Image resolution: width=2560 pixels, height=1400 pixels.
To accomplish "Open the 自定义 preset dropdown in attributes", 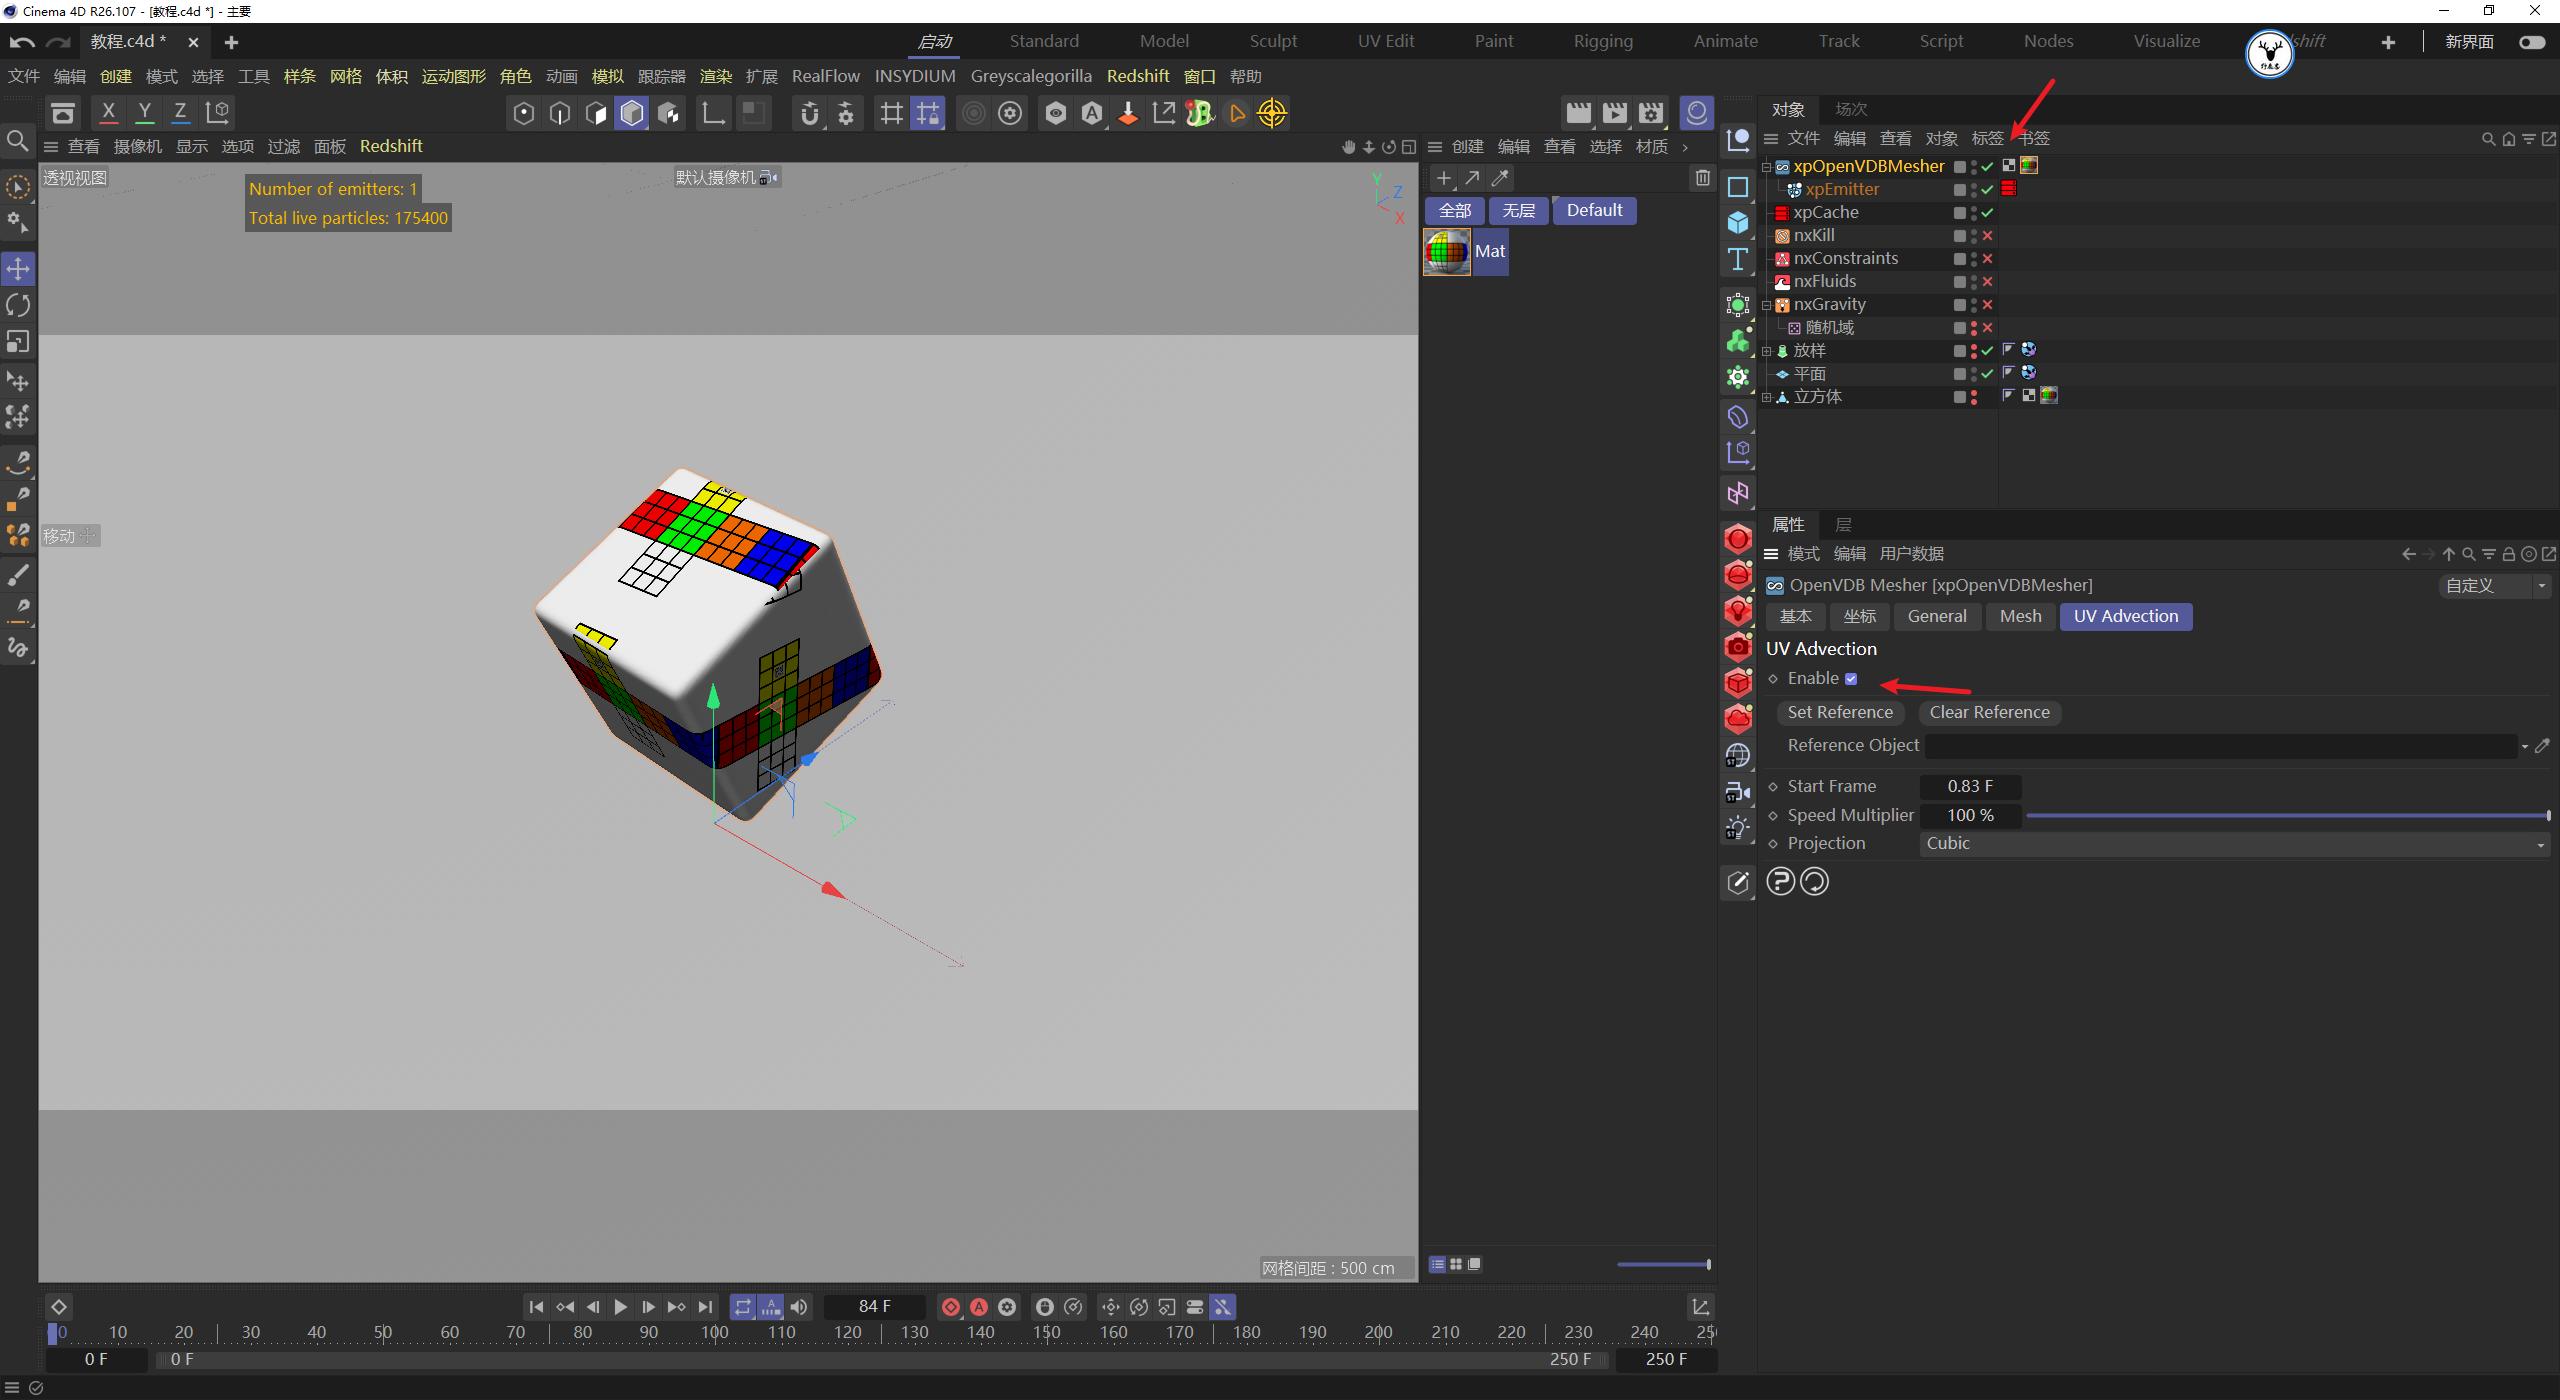I will coord(2543,585).
